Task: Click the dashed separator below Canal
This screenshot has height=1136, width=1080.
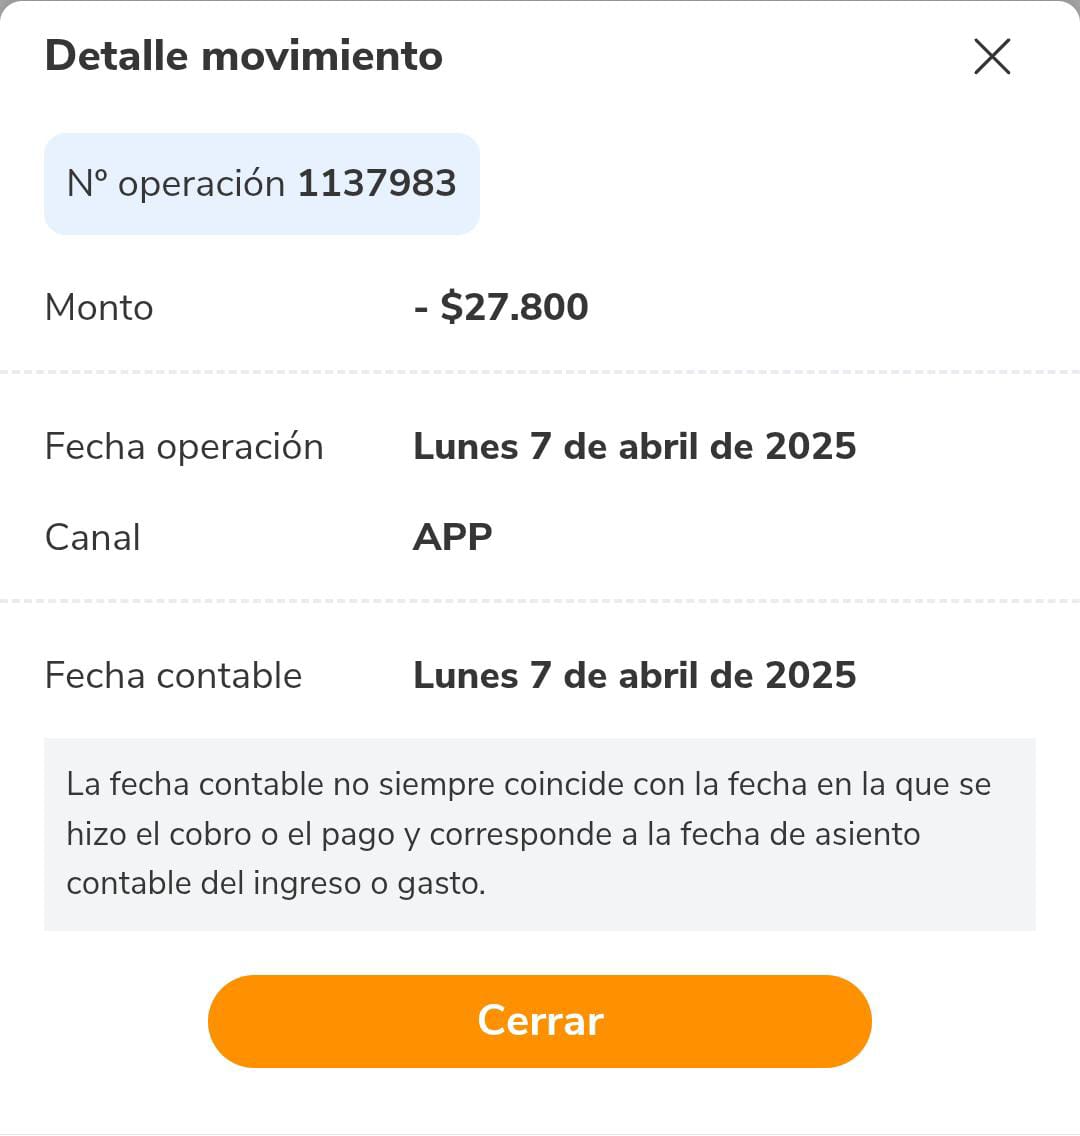Action: 540,601
